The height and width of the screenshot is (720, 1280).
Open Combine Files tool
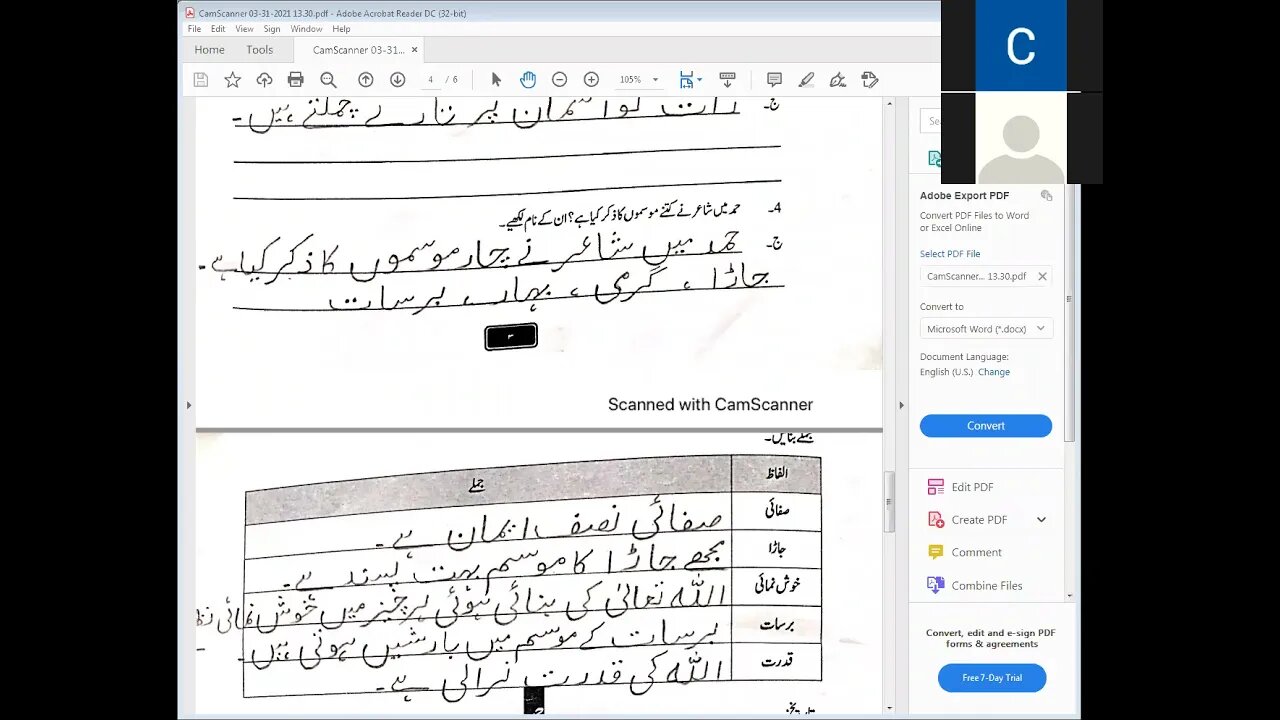[974, 585]
